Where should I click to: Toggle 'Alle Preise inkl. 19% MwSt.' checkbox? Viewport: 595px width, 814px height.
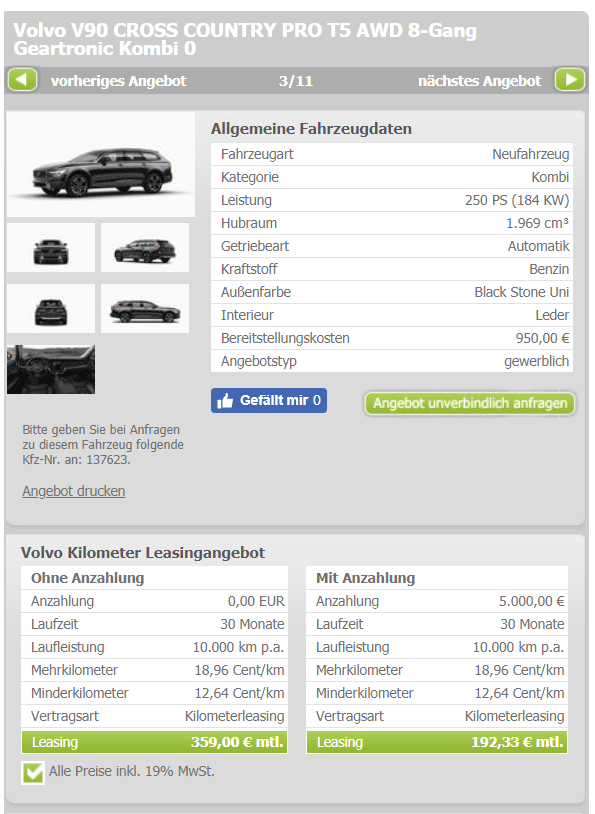coord(33,772)
